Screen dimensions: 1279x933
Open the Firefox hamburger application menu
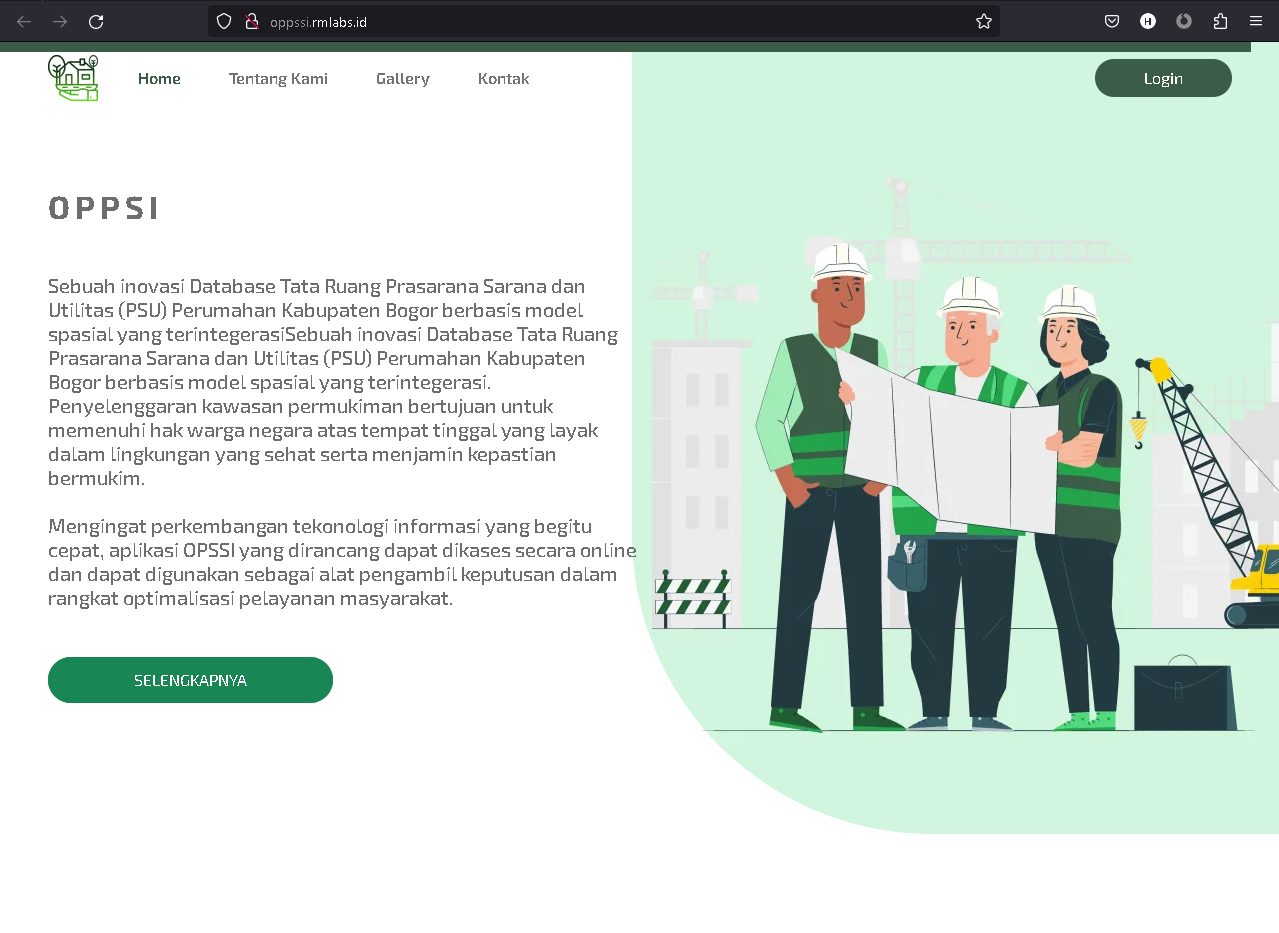point(1256,21)
